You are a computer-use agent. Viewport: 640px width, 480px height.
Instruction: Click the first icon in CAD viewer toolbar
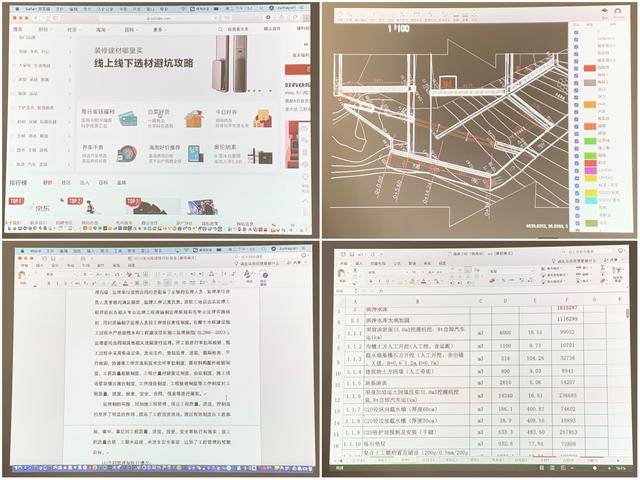[x=339, y=13]
